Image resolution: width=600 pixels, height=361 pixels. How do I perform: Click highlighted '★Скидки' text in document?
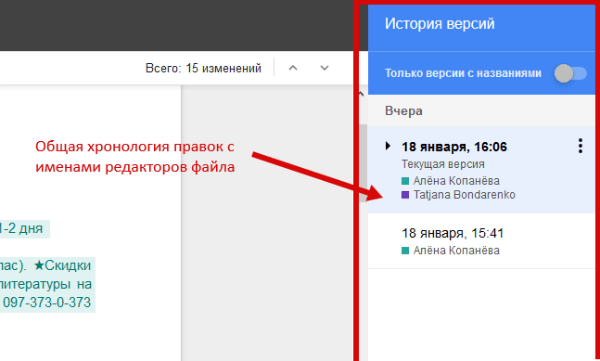click(x=62, y=265)
